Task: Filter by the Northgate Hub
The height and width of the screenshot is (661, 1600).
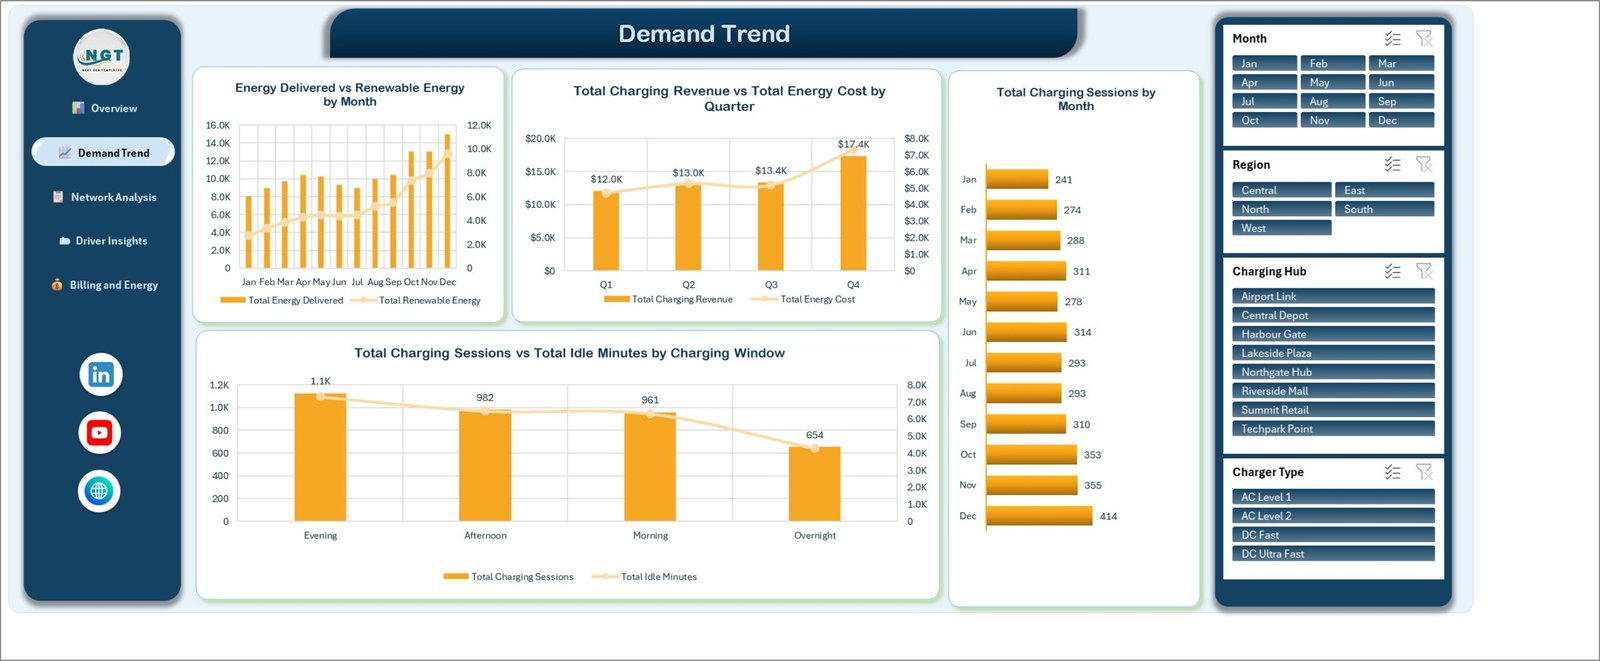Action: coord(1333,372)
